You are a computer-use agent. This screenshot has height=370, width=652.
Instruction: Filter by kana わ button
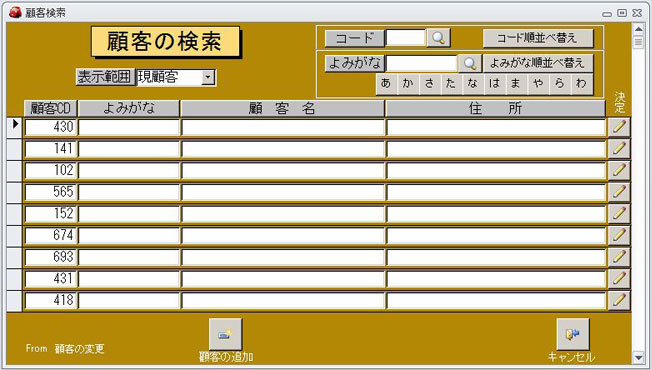[582, 84]
